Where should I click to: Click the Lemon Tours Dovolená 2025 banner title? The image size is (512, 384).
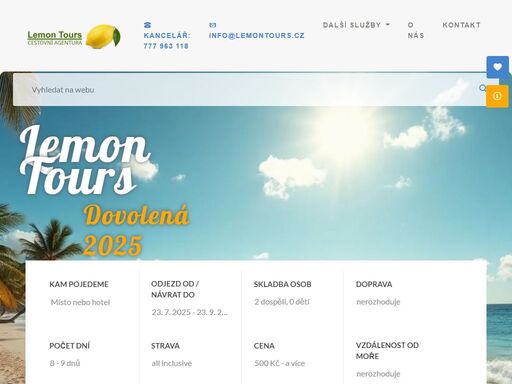[105, 191]
